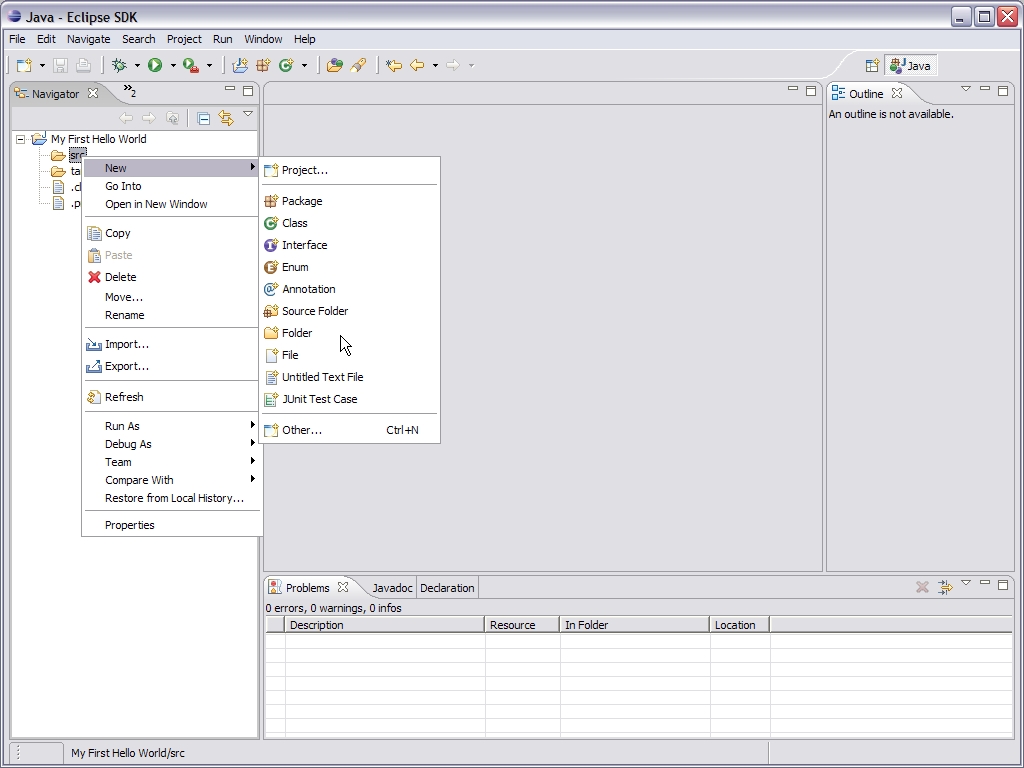1024x768 pixels.
Task: Click Delete in the context menu
Action: pyautogui.click(x=172, y=277)
